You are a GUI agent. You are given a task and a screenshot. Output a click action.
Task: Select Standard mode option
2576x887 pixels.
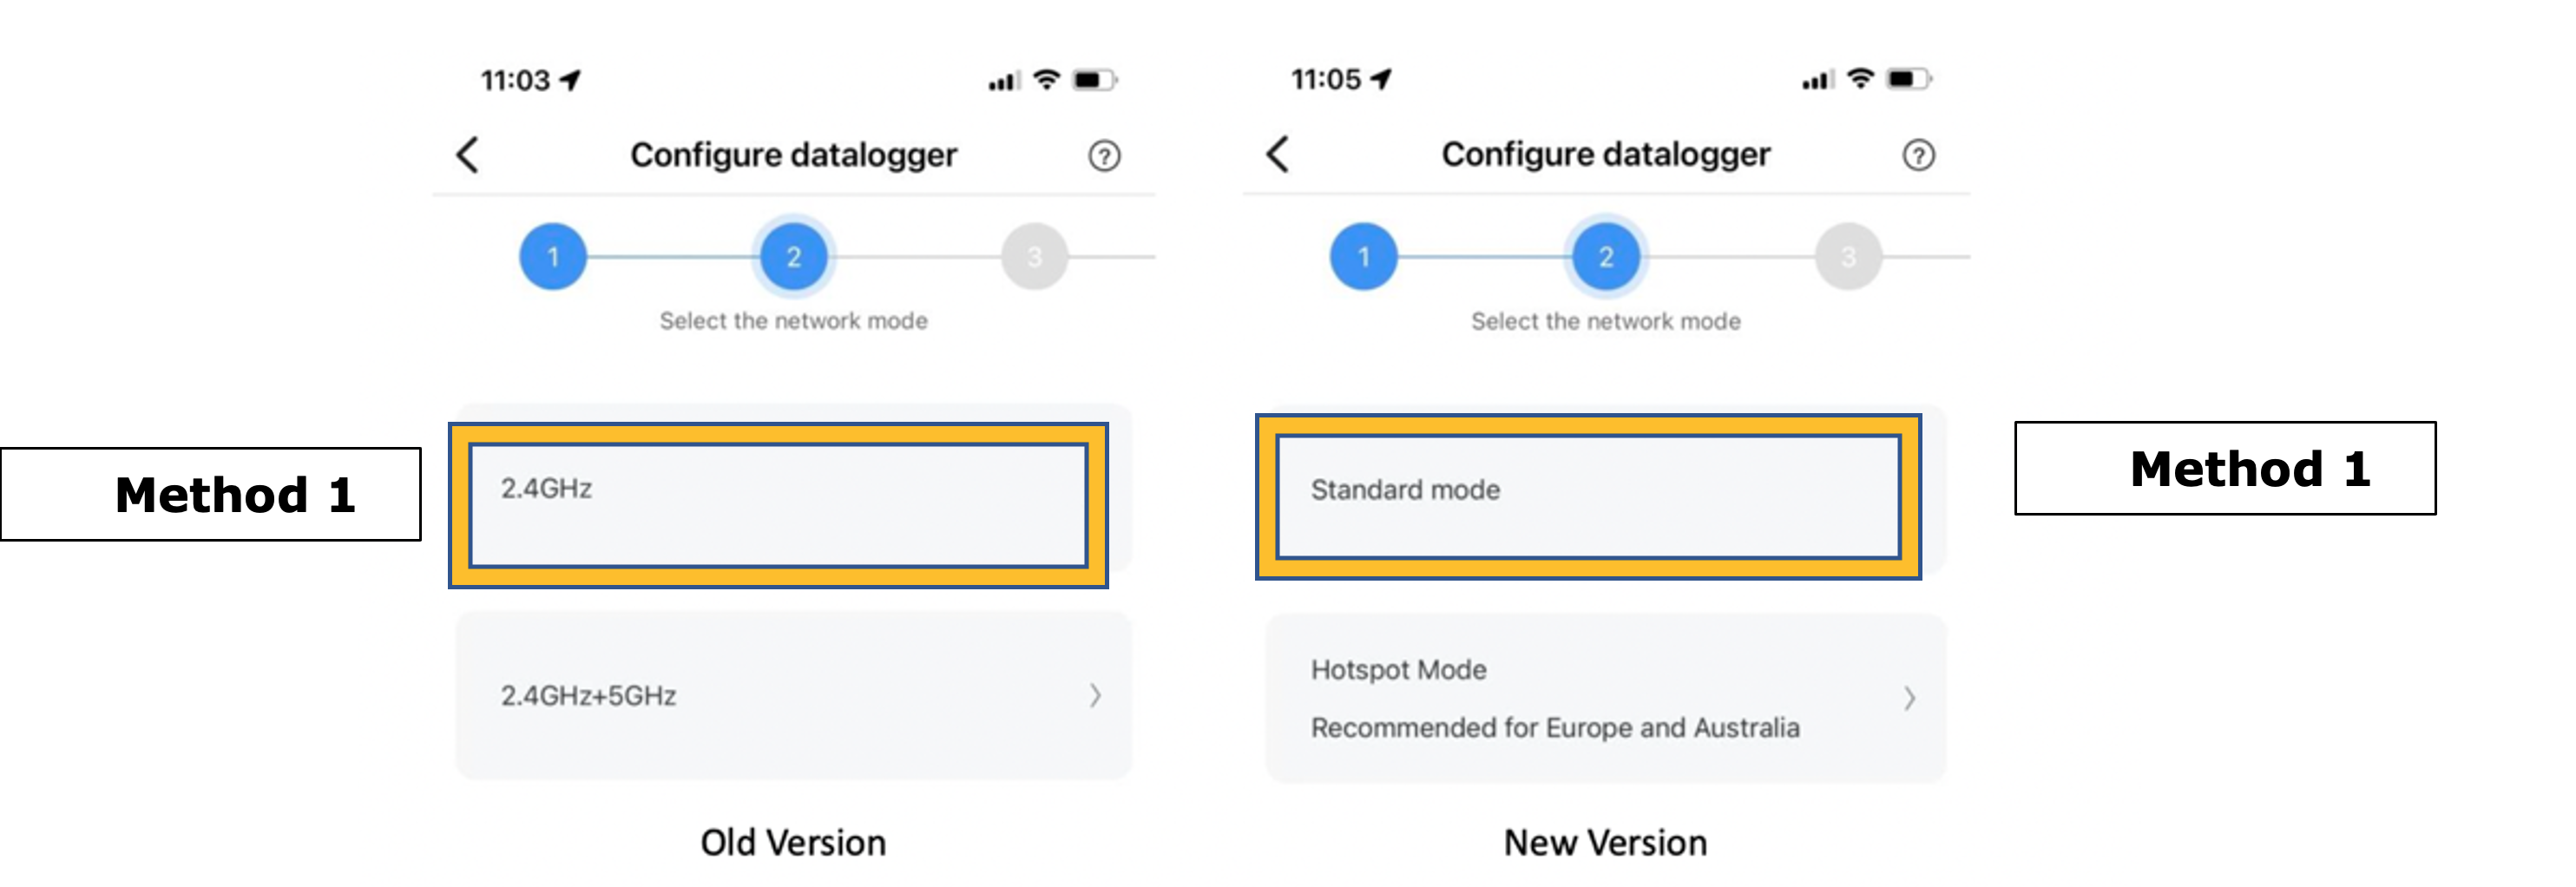(x=1588, y=496)
